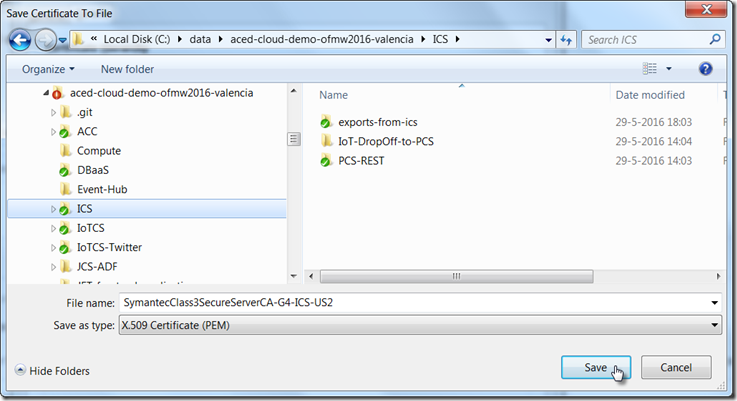Click the IoT-DropOff-to-PCS folder icon
This screenshot has width=737, height=401.
[x=327, y=141]
